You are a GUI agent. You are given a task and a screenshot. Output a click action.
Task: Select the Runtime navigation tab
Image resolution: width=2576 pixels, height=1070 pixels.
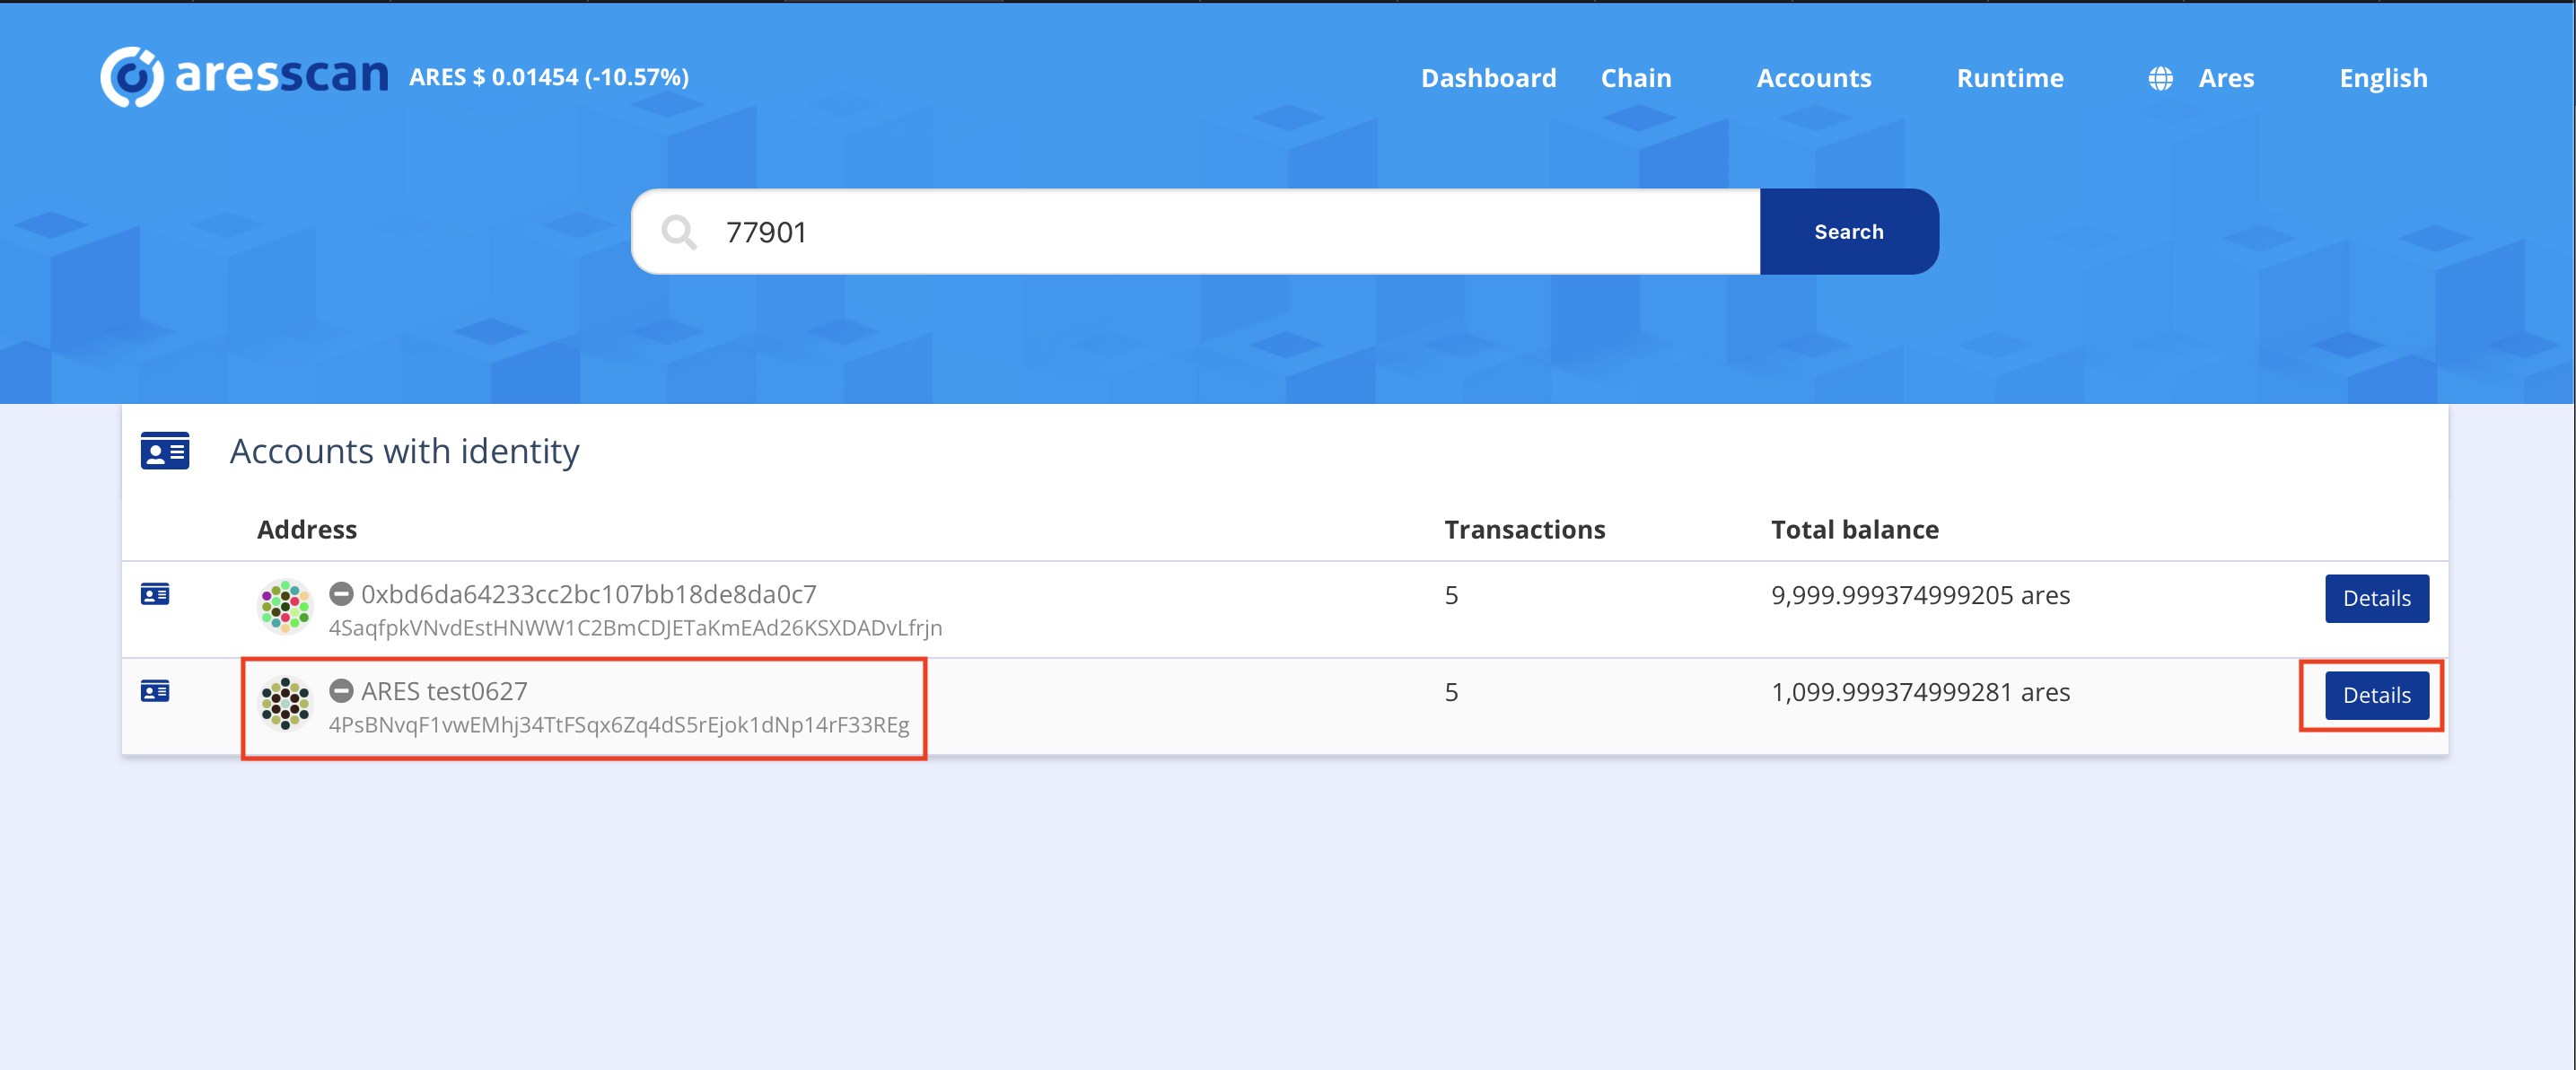point(2010,77)
